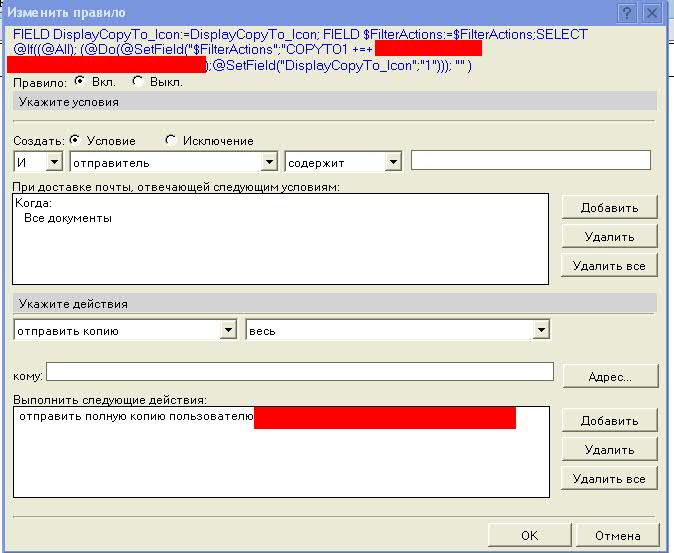Choose the Условие radio option
Image resolution: width=674 pixels, height=553 pixels.
[75, 141]
